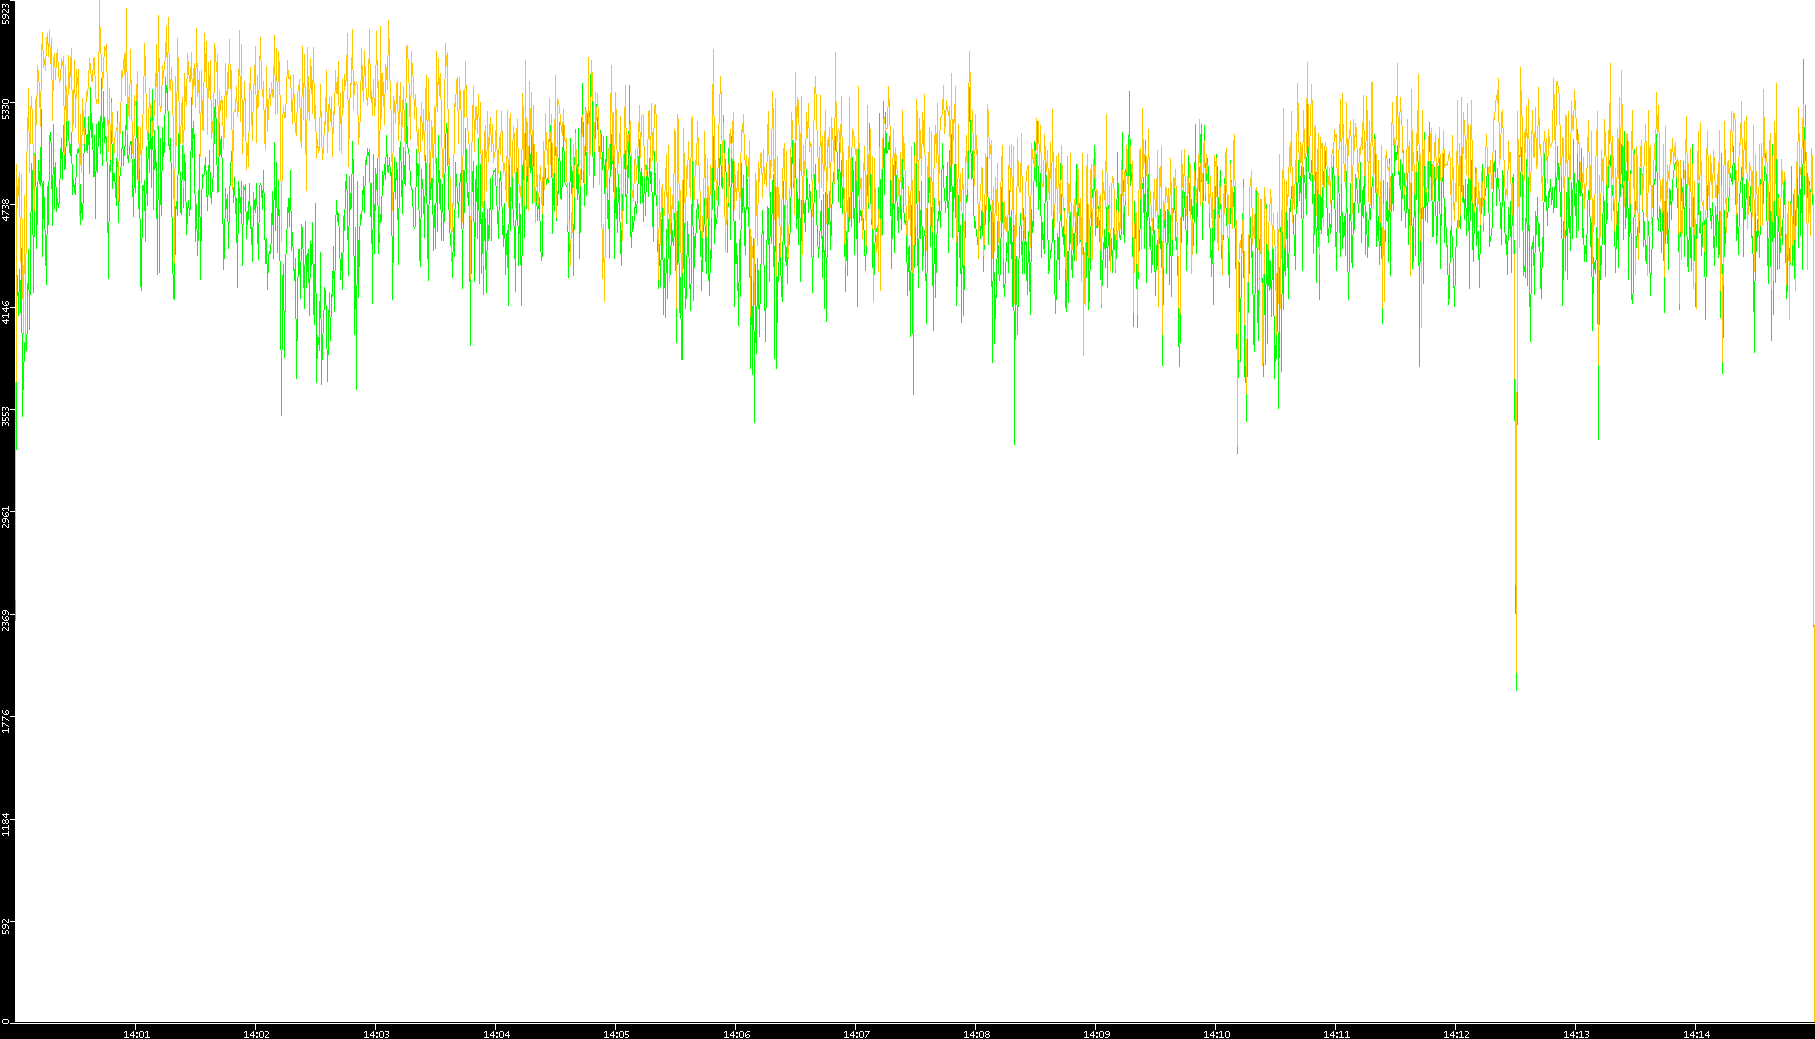Click the 3553 vertical axis label

click(x=7, y=416)
